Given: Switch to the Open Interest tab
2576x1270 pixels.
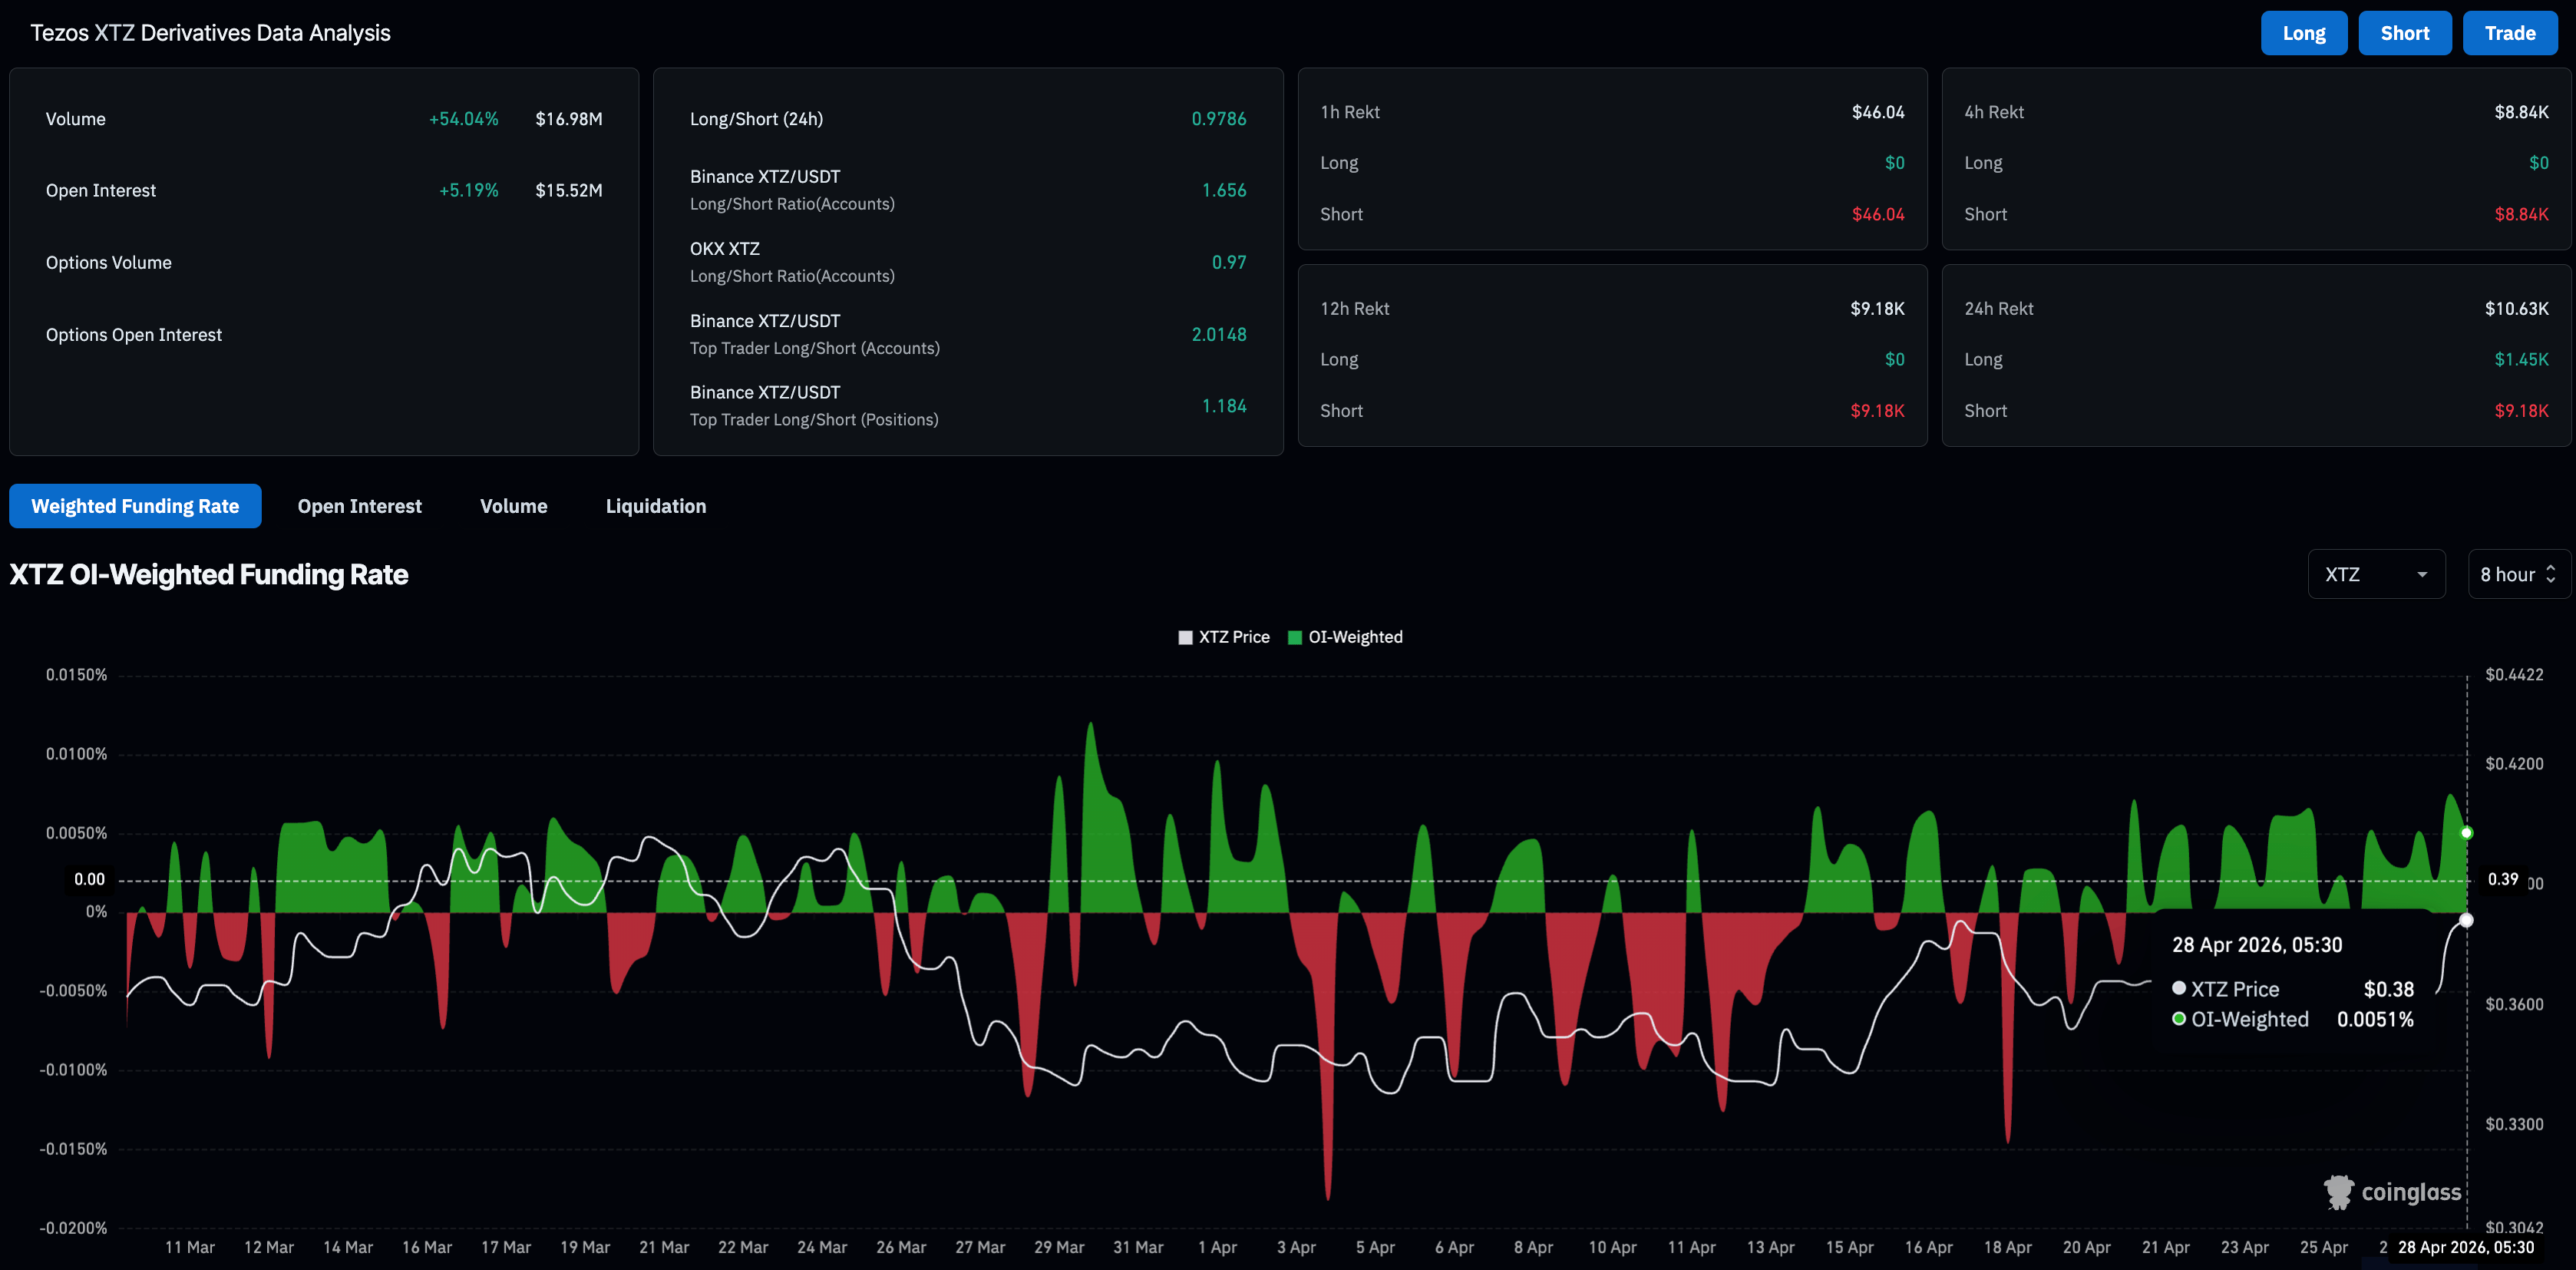Looking at the screenshot, I should (x=359, y=506).
